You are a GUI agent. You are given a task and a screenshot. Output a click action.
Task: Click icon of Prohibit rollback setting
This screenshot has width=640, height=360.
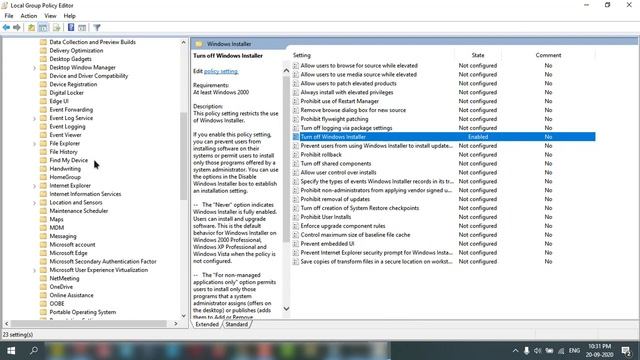tap(296, 155)
